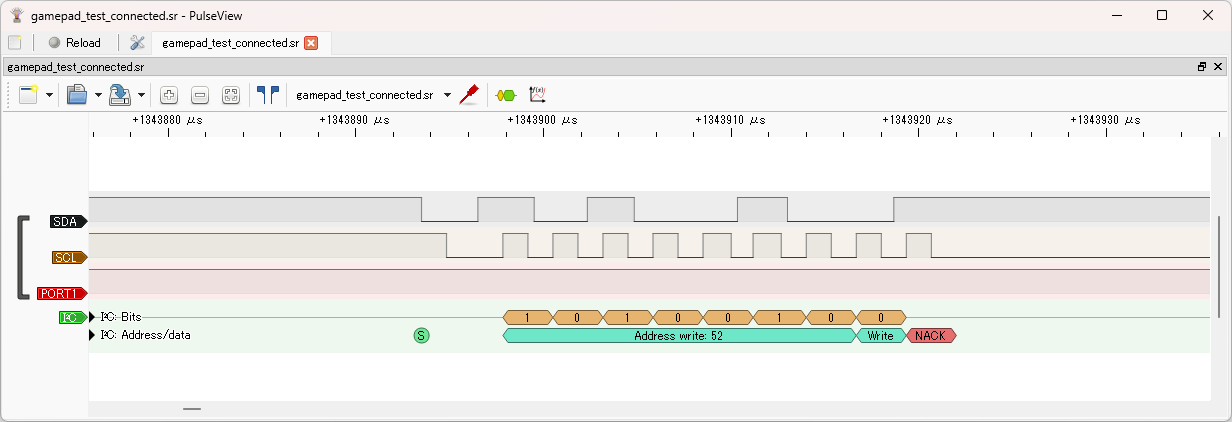Click the open file folder icon
Viewport: 1232px width, 422px height.
[x=77, y=95]
